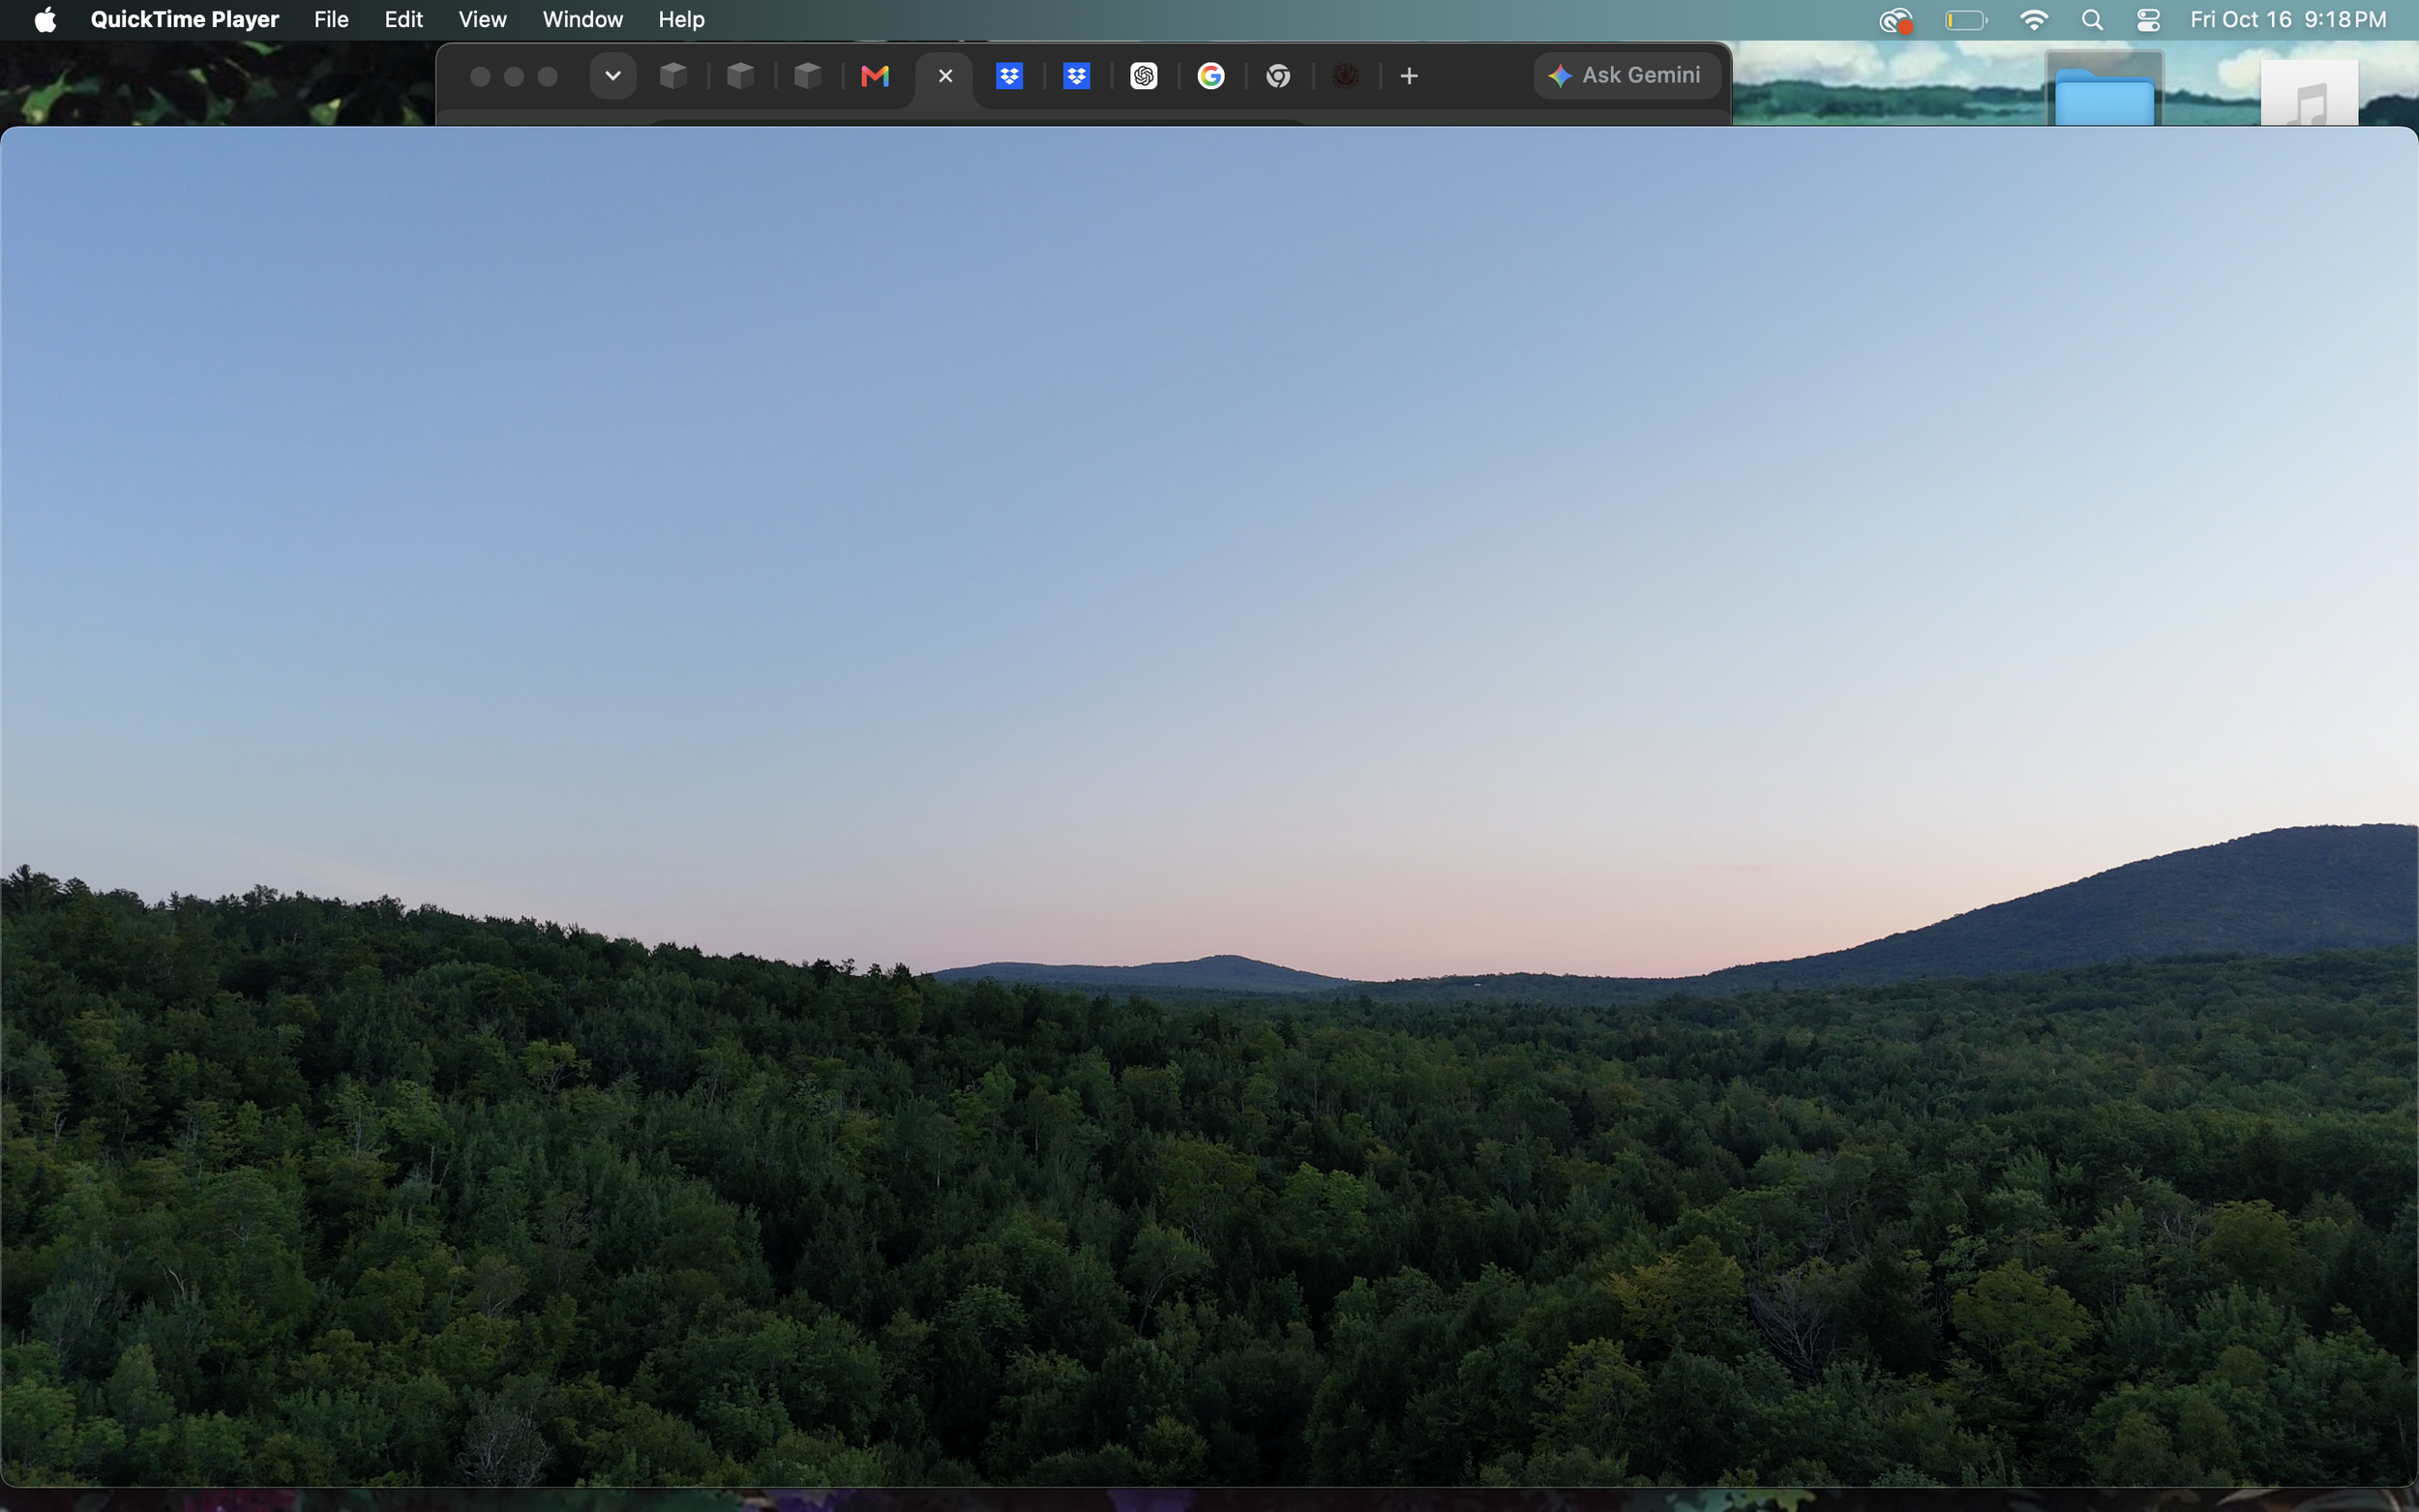Switch to the Google tab in Chrome
This screenshot has width=2419, height=1512.
[x=1211, y=76]
